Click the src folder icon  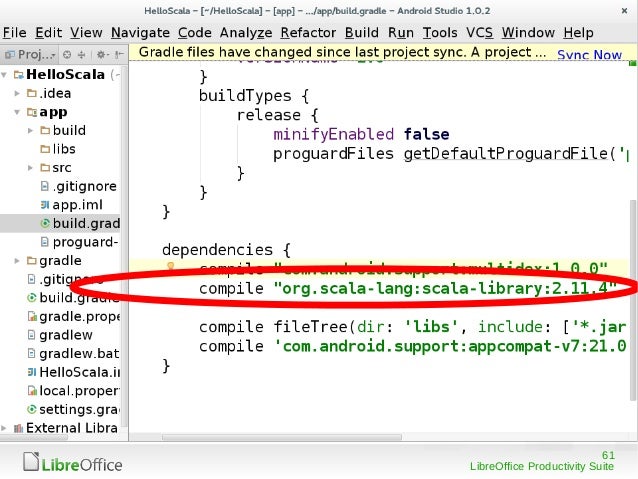(45, 168)
